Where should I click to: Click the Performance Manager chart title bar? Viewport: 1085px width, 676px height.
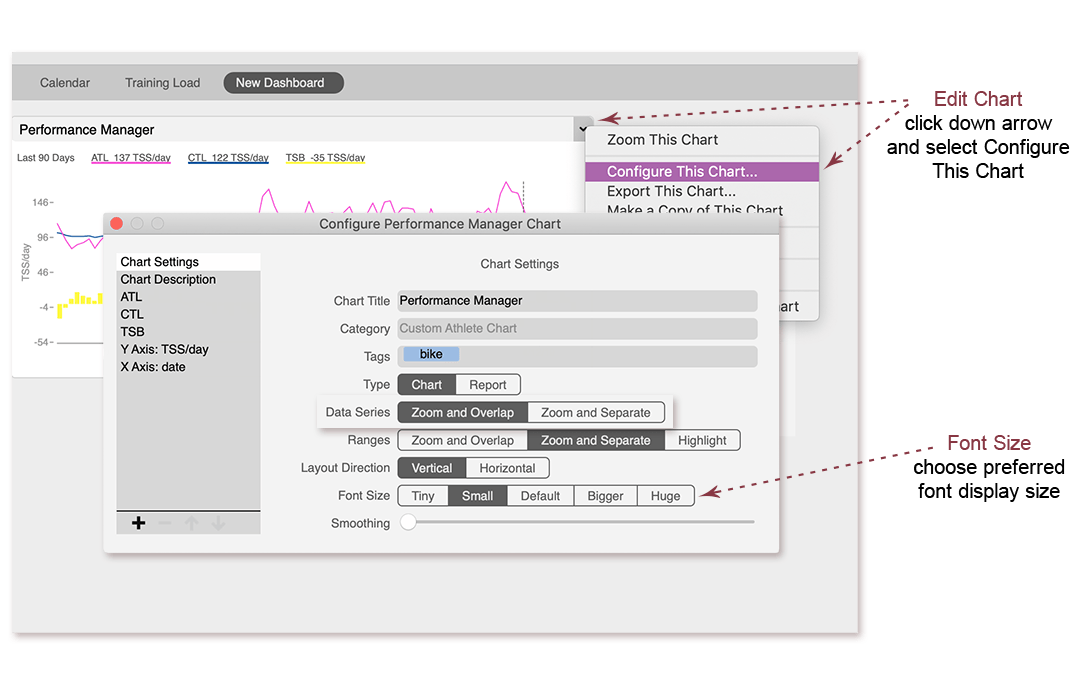coord(293,129)
